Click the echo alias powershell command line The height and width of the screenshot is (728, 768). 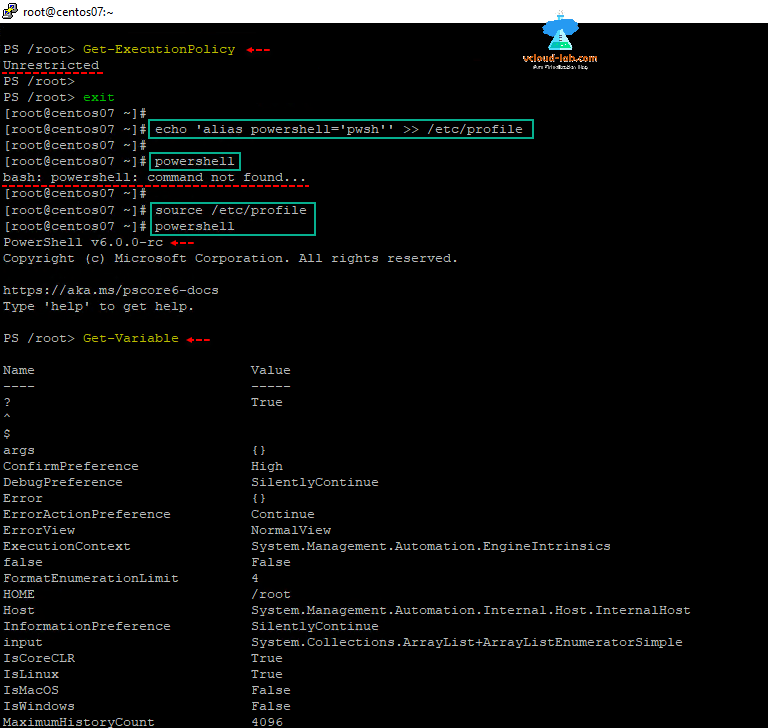pos(339,129)
